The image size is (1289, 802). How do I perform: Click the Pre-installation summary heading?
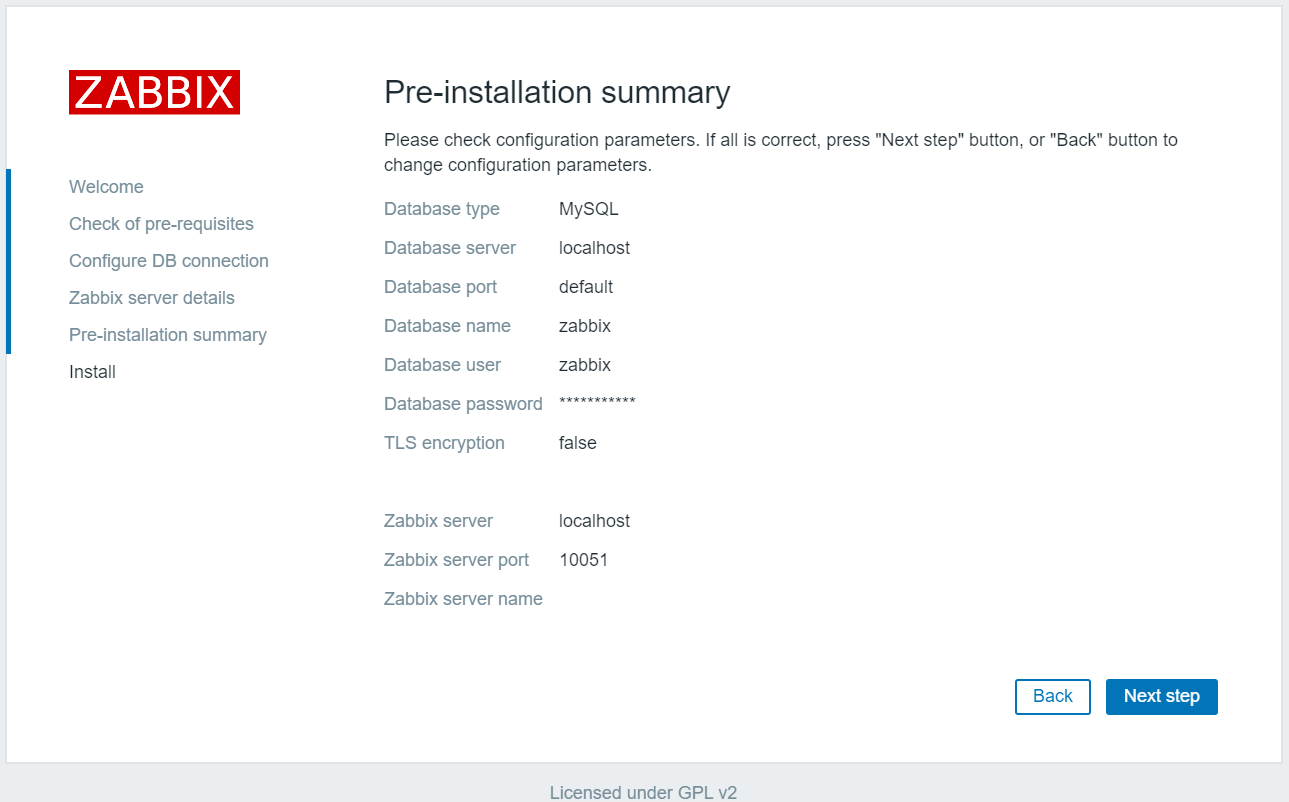557,92
